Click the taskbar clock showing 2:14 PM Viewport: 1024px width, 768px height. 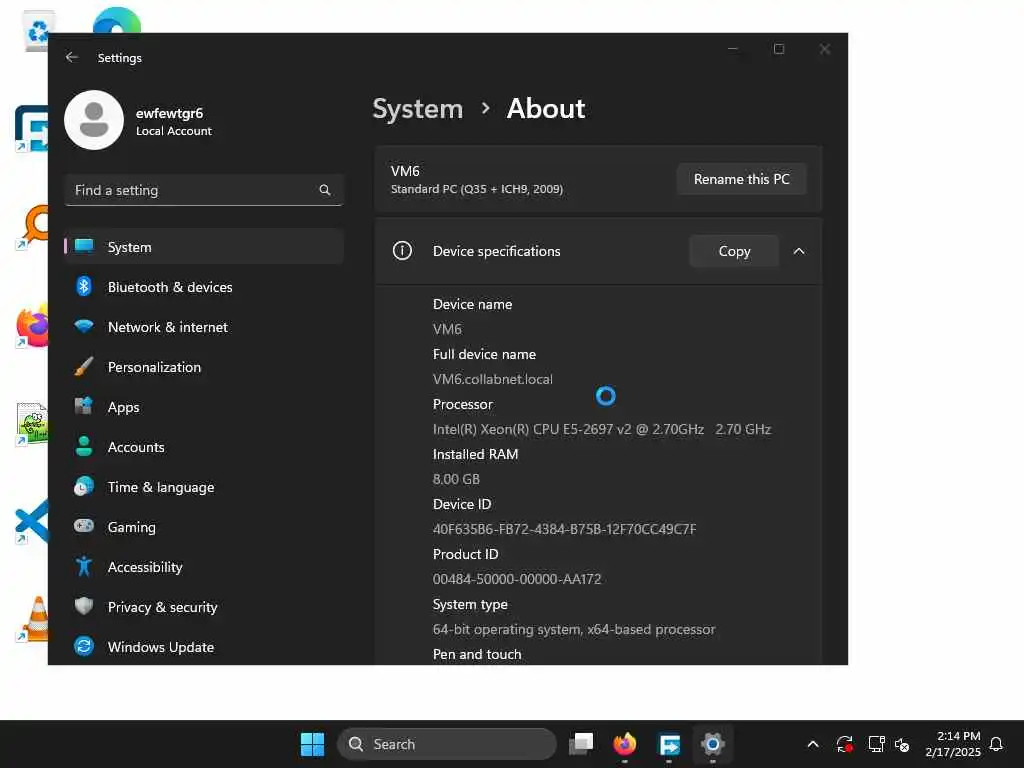953,744
